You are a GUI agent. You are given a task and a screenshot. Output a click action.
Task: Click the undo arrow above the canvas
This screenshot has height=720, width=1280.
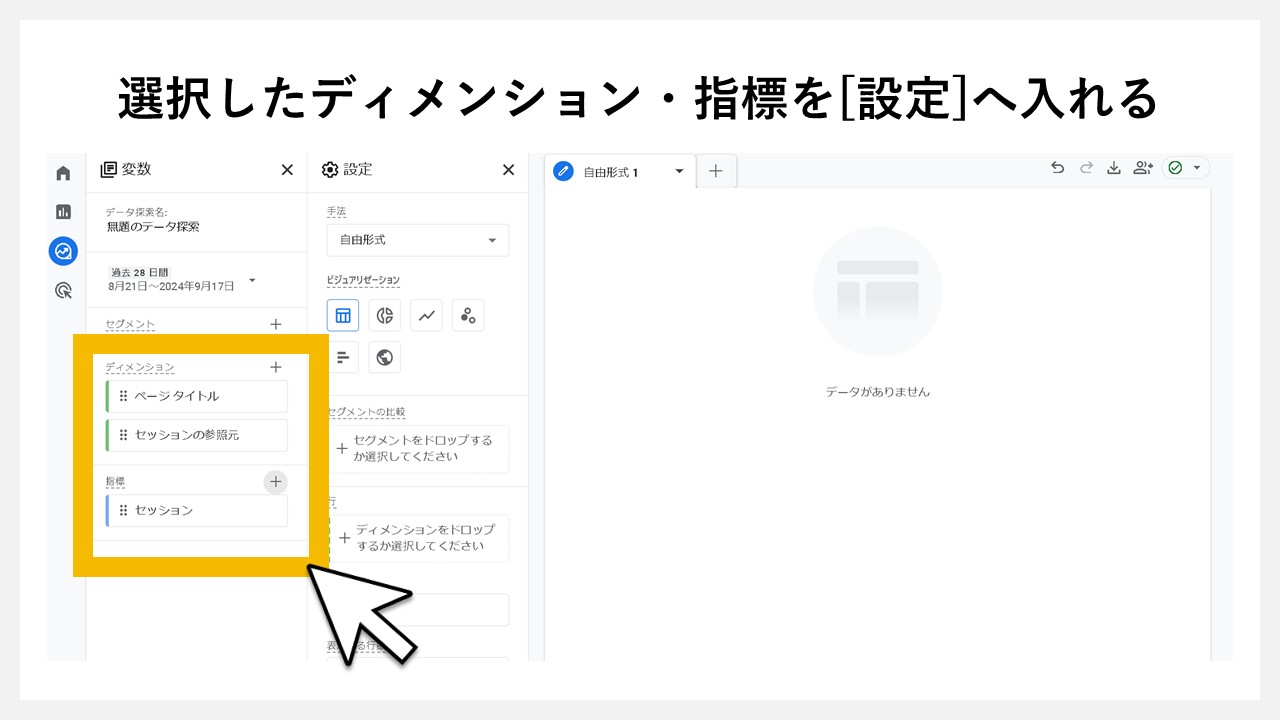1057,169
